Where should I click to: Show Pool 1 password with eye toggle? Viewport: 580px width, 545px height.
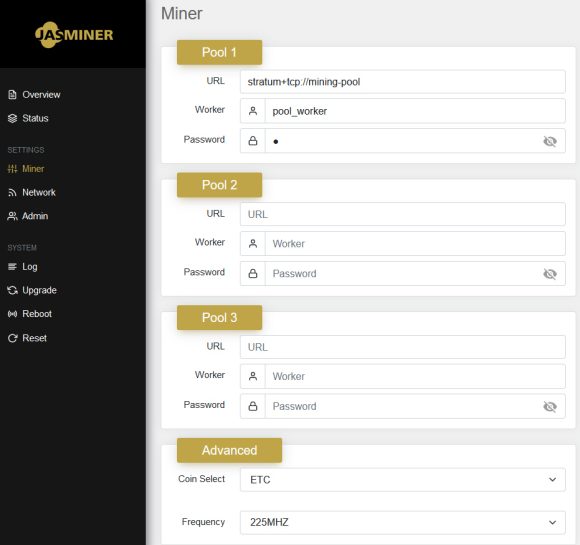click(550, 141)
